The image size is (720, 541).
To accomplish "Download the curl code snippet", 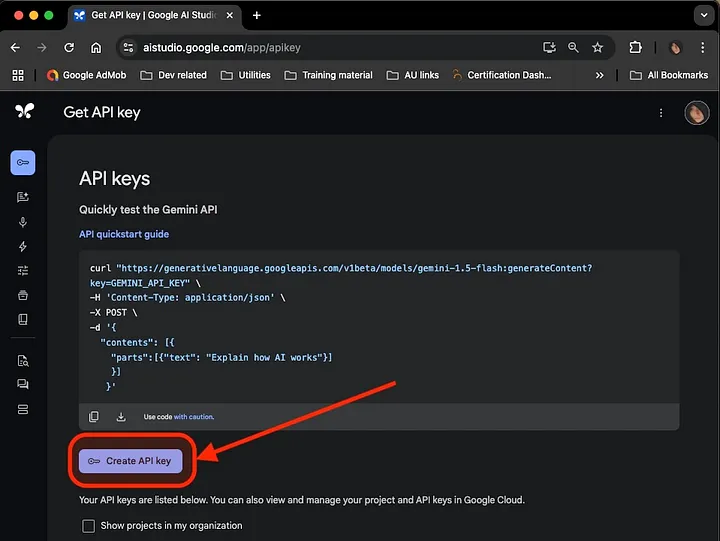I will [121, 417].
